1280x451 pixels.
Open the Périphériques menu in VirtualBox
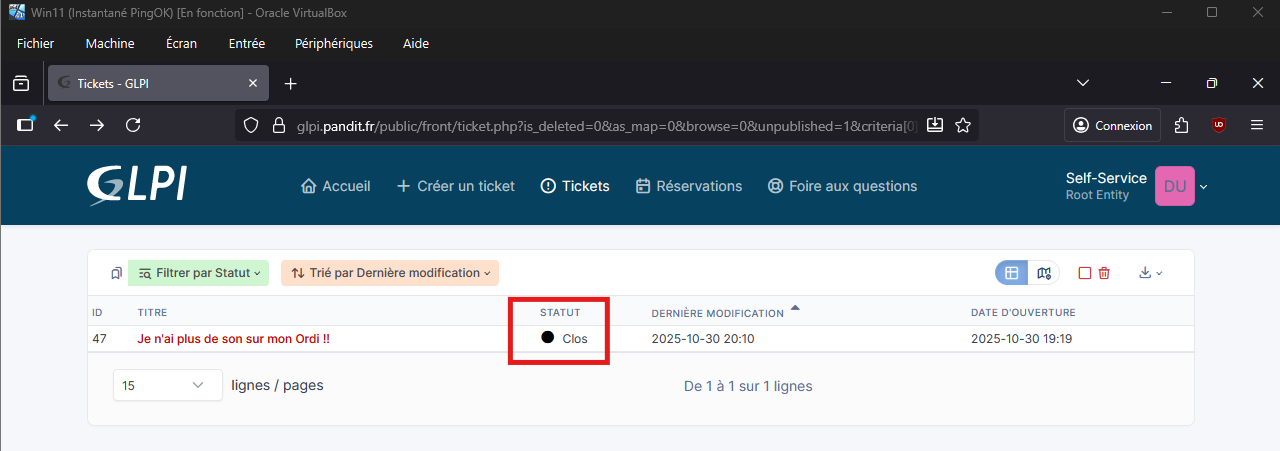click(333, 43)
